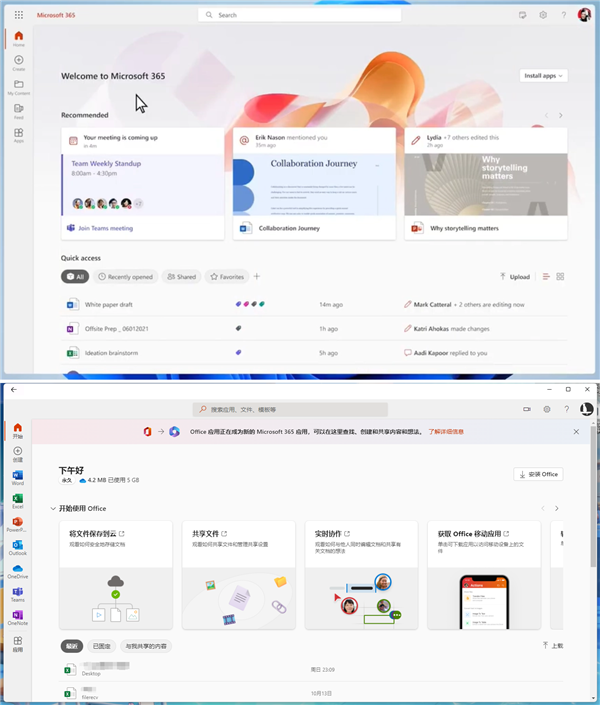Open the Team Weekly Standup card
600x705 pixels.
[x=143, y=185]
